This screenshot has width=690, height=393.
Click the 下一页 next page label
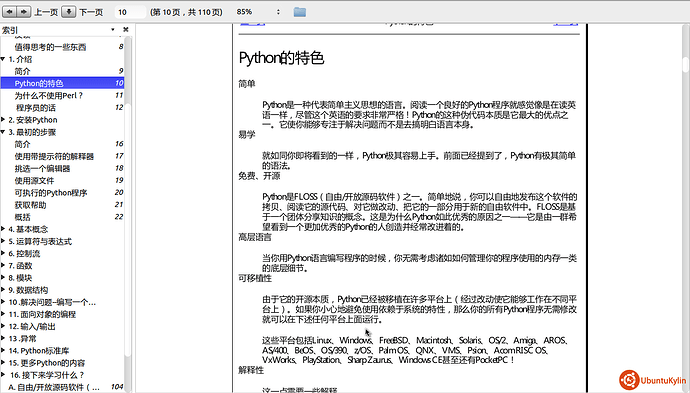pyautogui.click(x=91, y=12)
